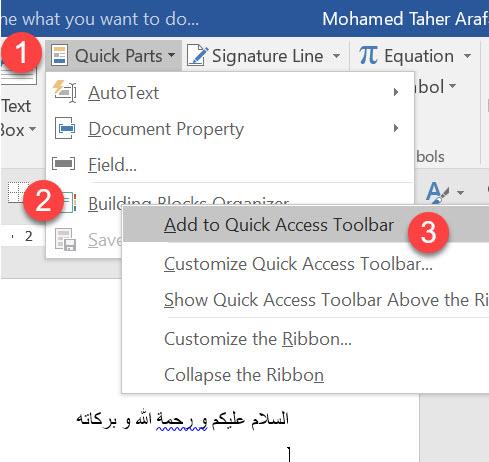Click the Tell me search box

click(x=100, y=19)
